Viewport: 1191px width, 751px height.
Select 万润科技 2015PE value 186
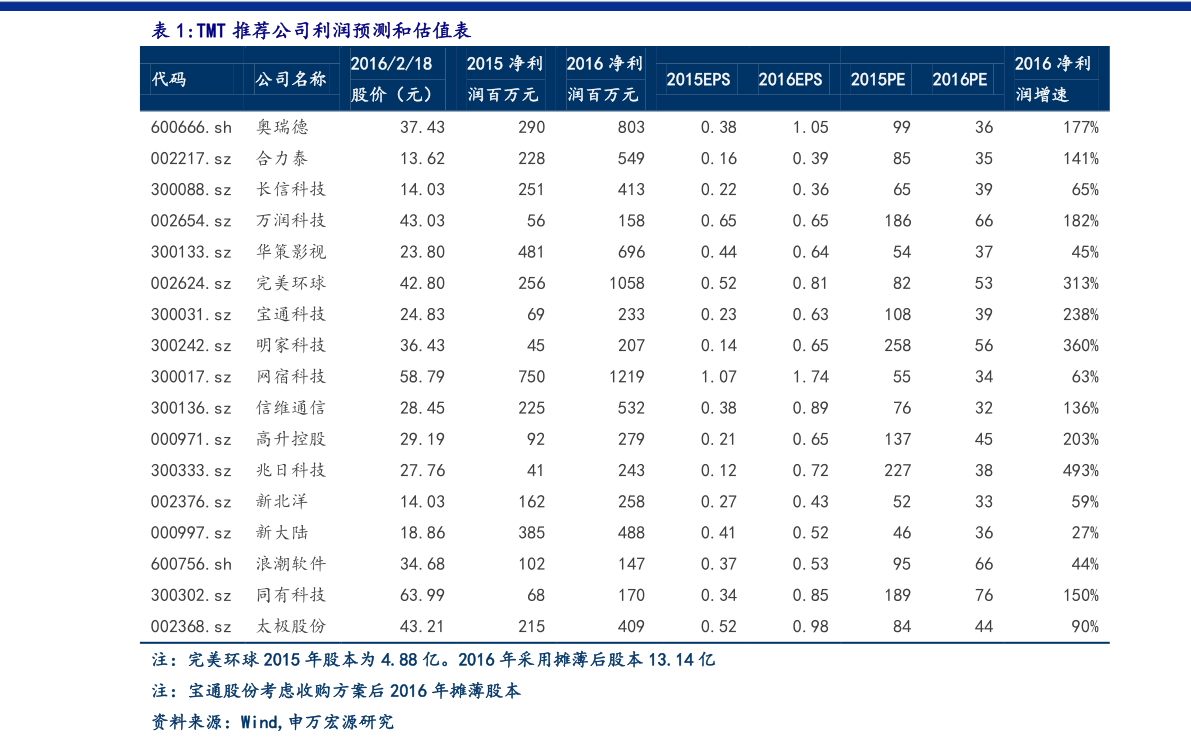[897, 221]
